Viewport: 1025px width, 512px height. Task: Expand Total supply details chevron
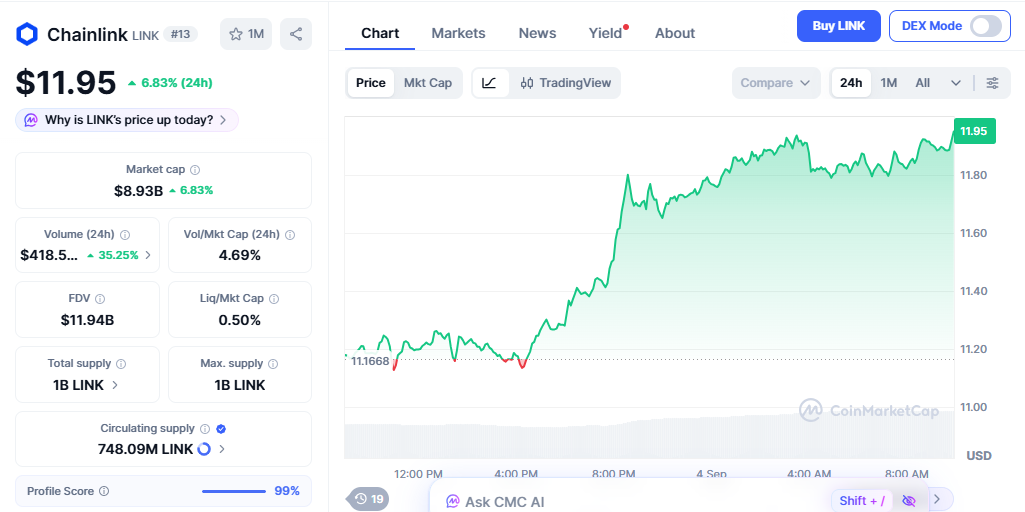coord(115,385)
